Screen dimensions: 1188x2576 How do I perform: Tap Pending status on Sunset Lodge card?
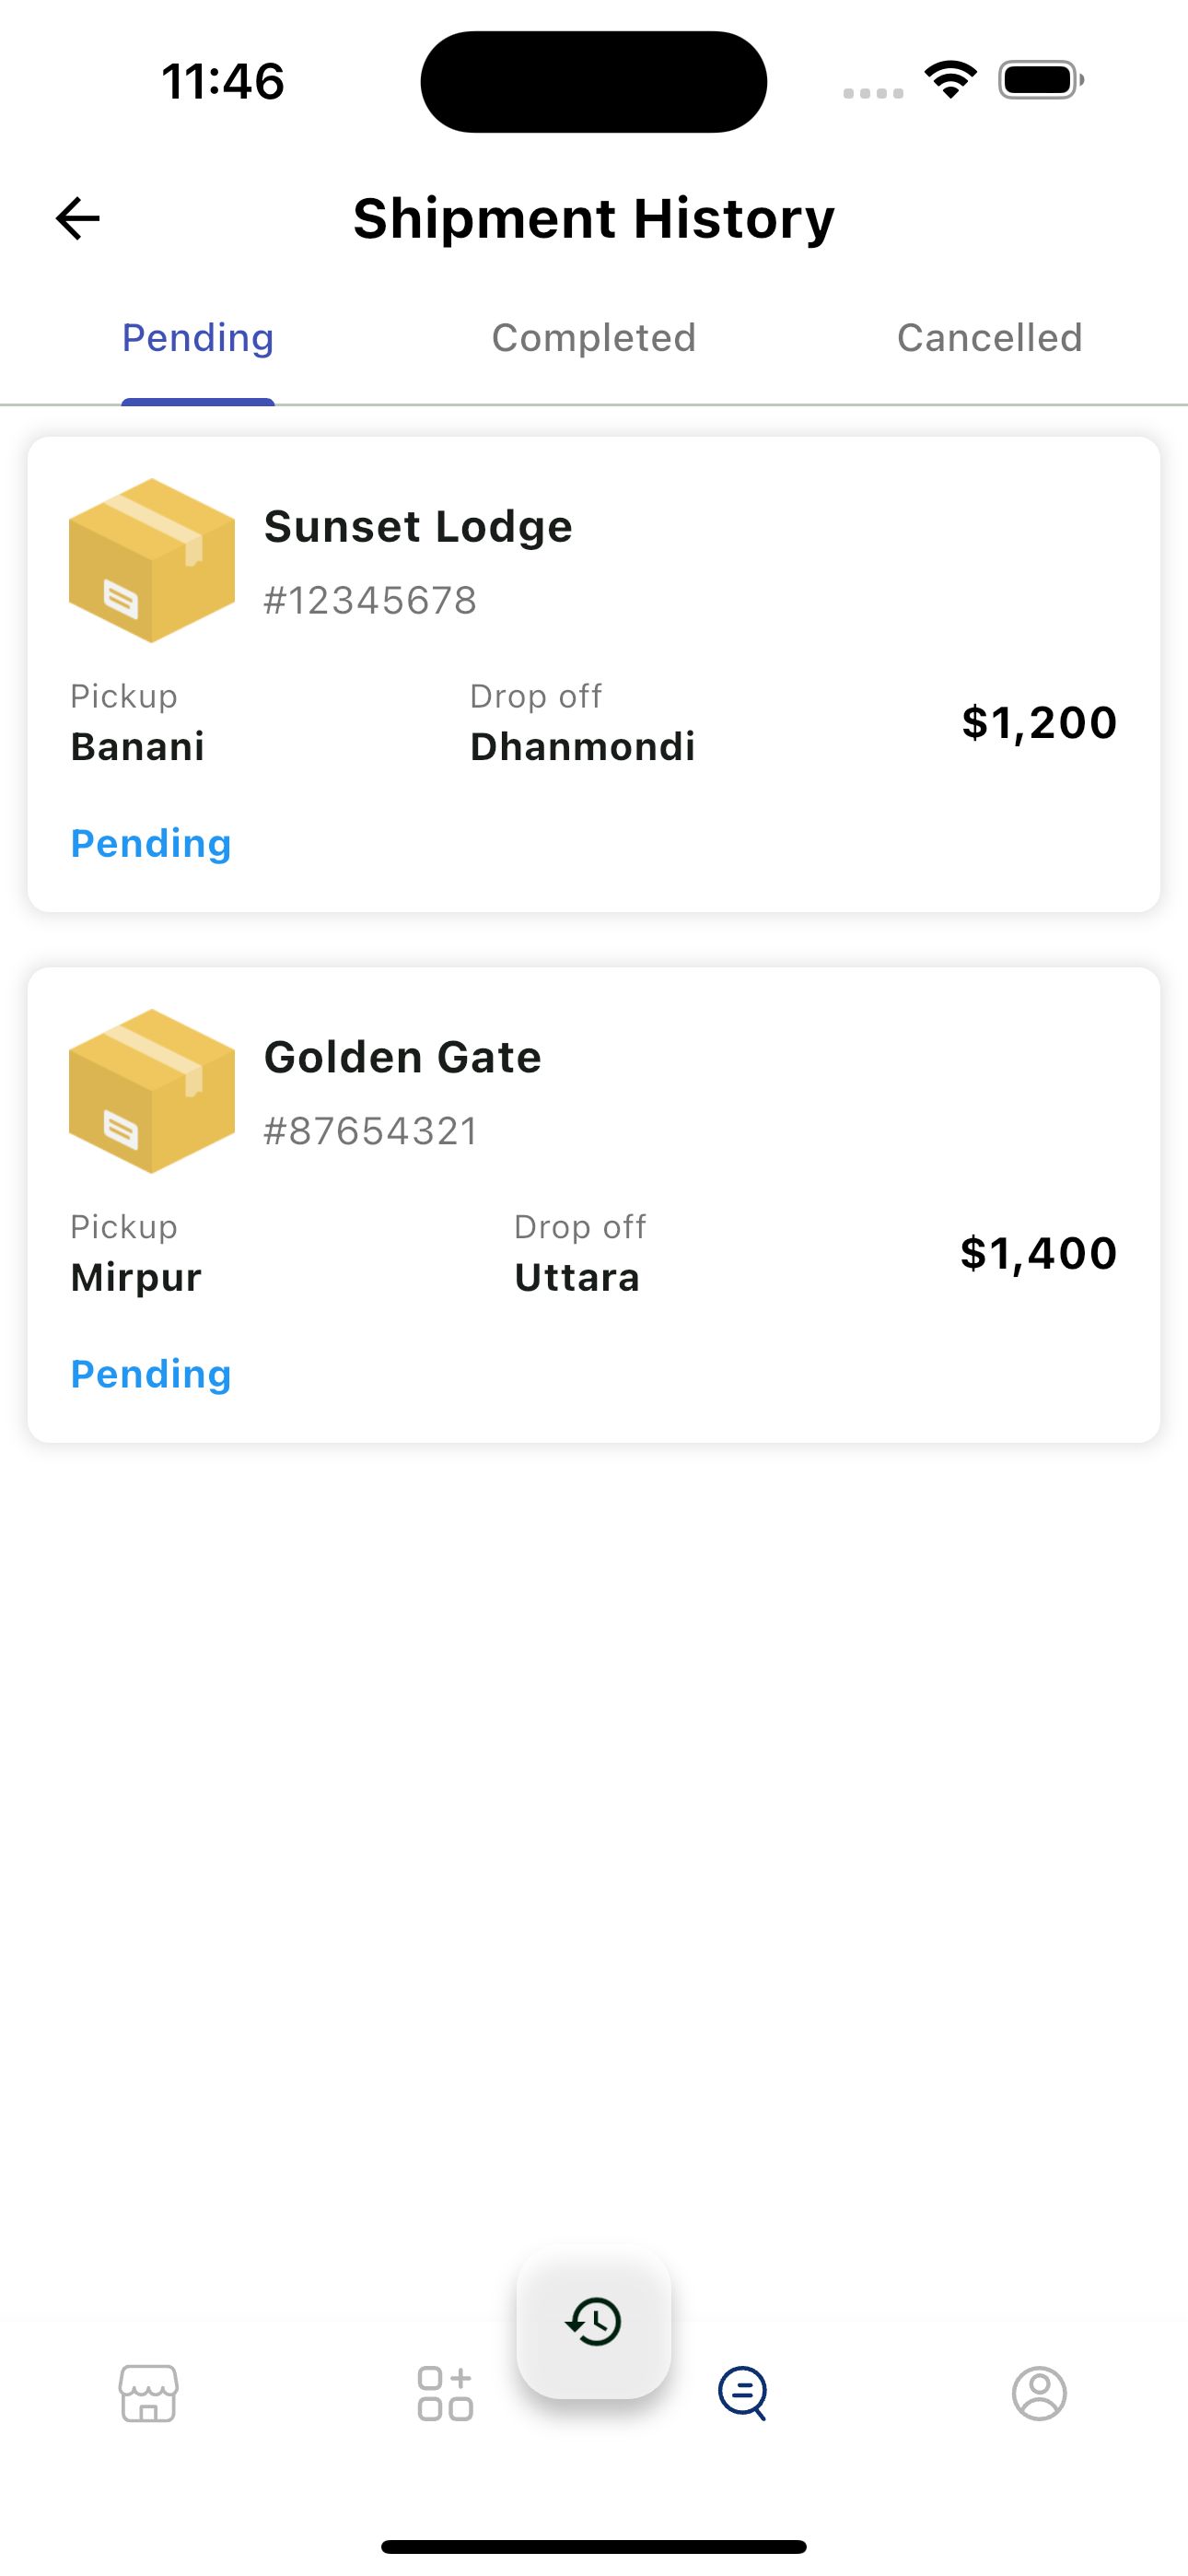click(x=151, y=843)
